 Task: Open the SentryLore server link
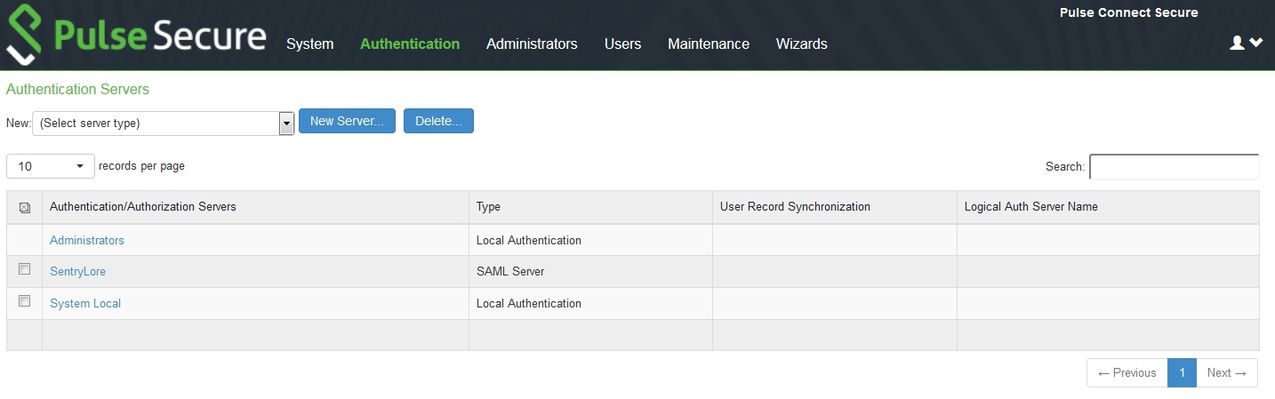[x=78, y=272]
